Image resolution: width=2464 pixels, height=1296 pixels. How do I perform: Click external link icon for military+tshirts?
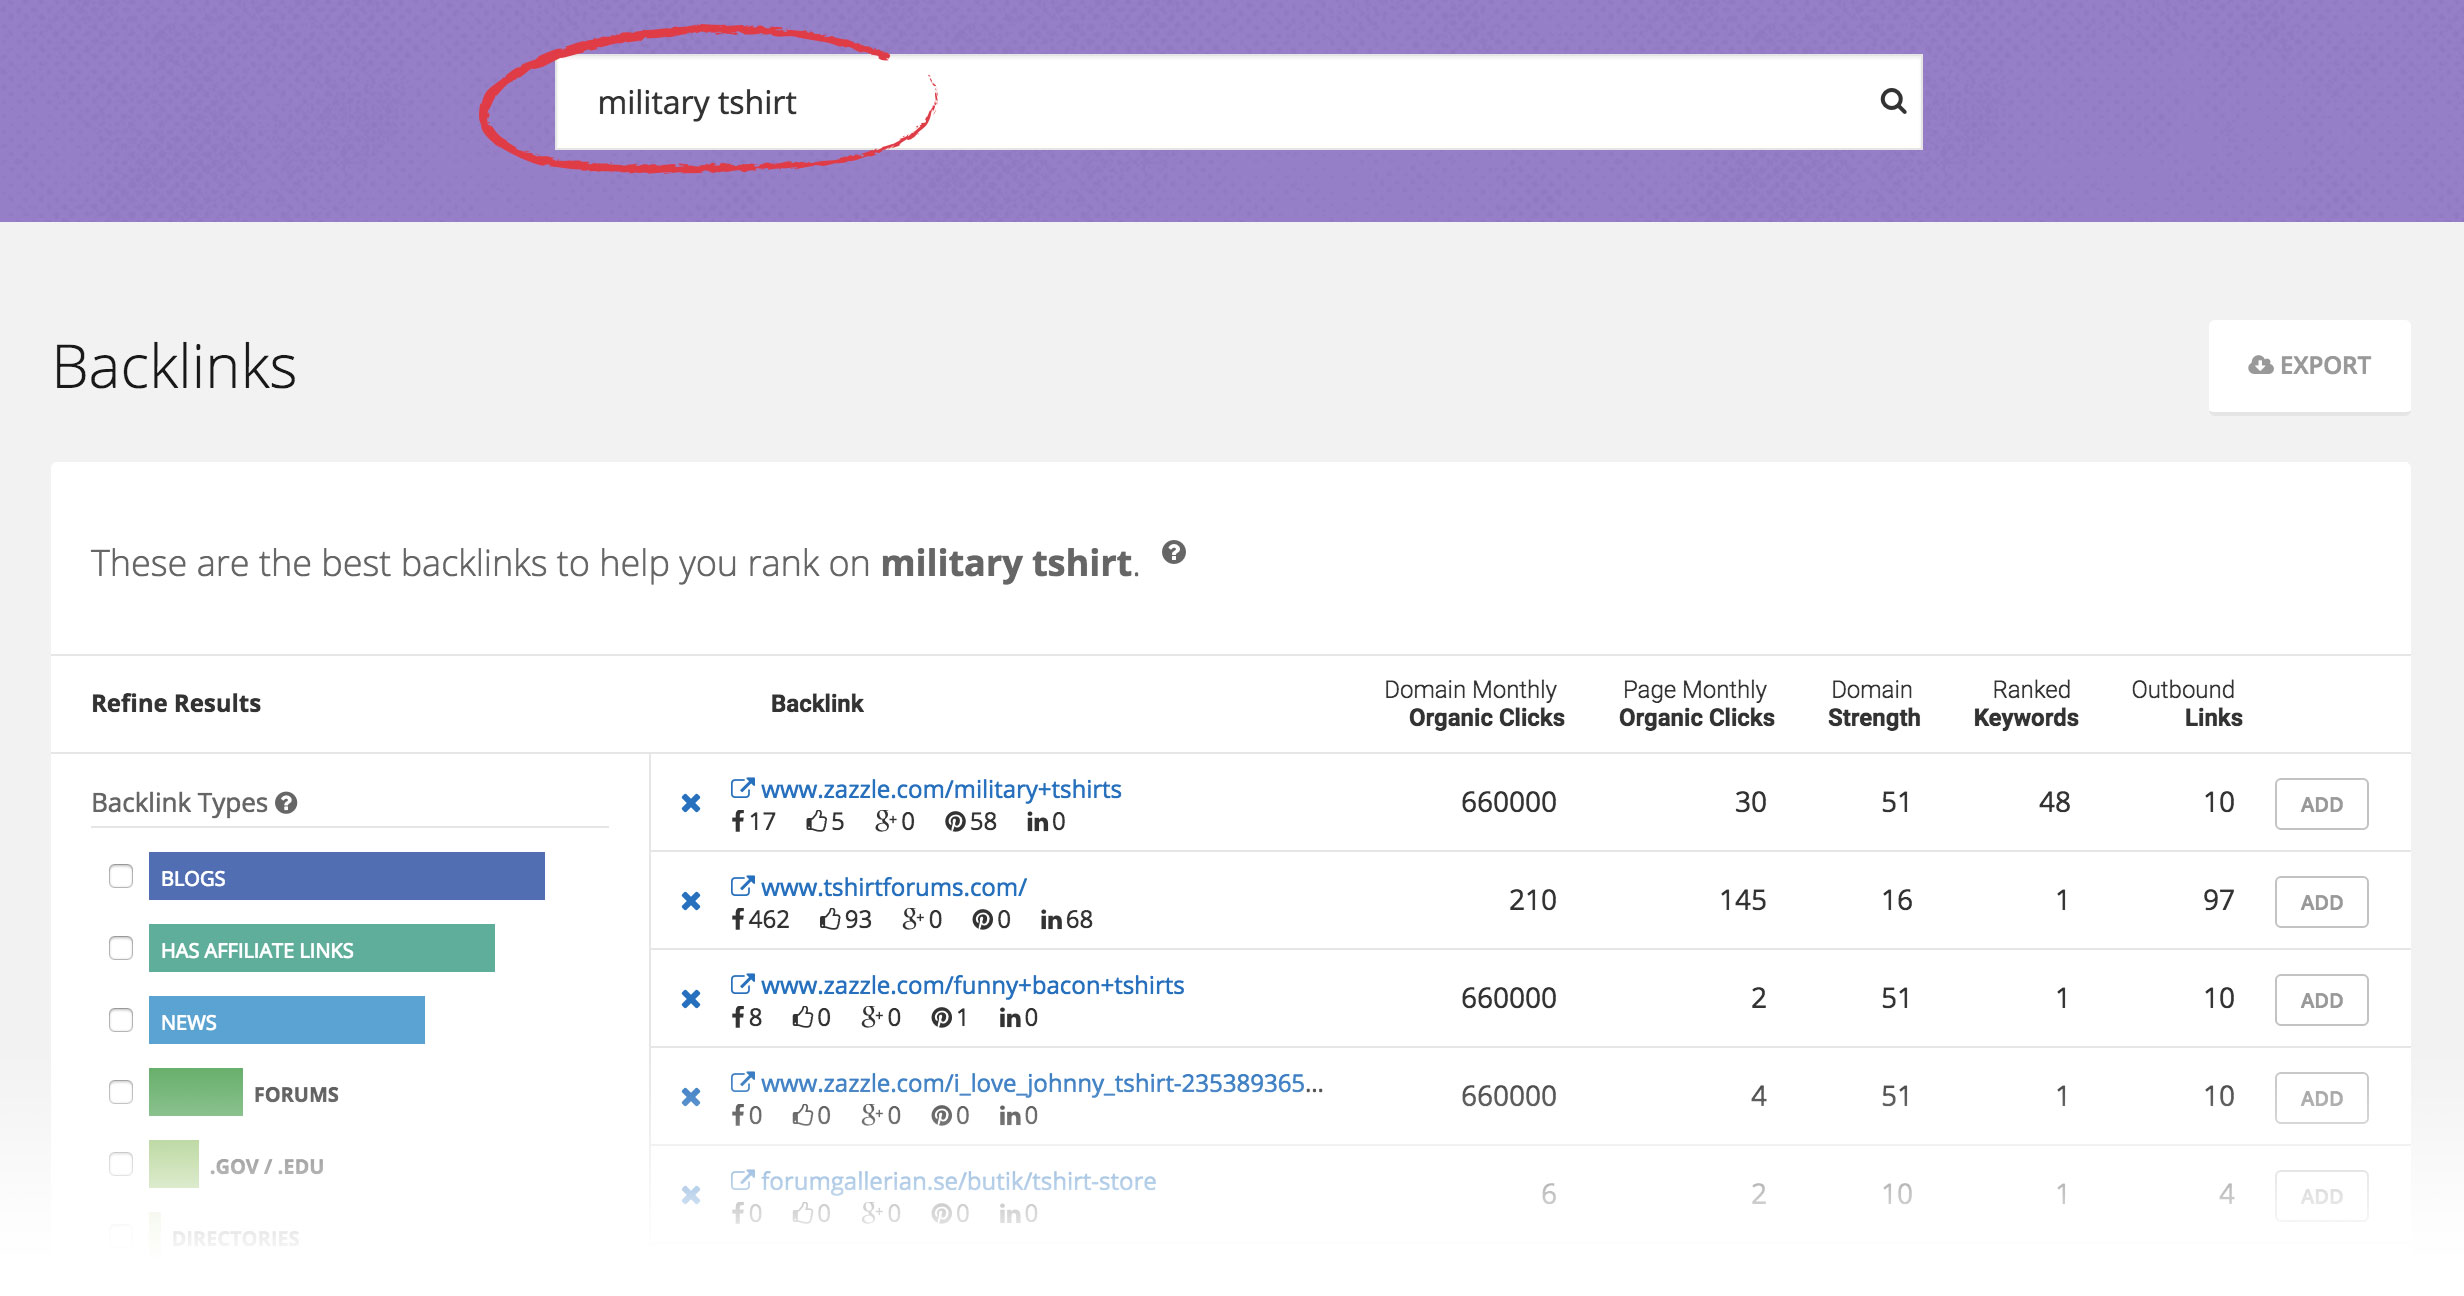click(x=742, y=788)
